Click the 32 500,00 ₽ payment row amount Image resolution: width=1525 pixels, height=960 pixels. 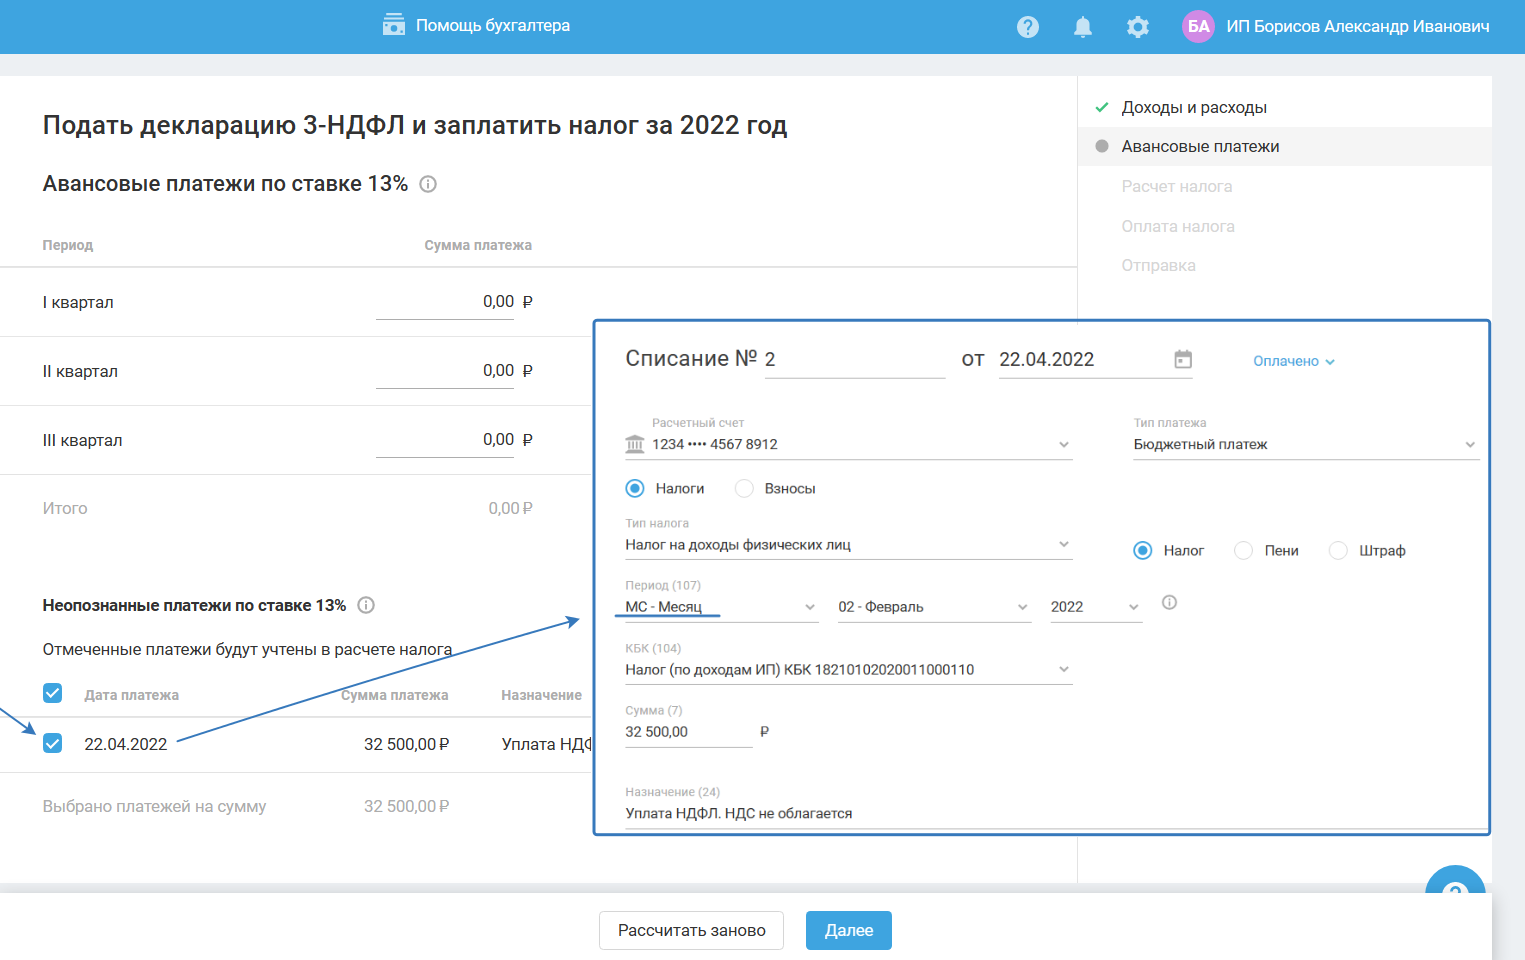click(407, 744)
